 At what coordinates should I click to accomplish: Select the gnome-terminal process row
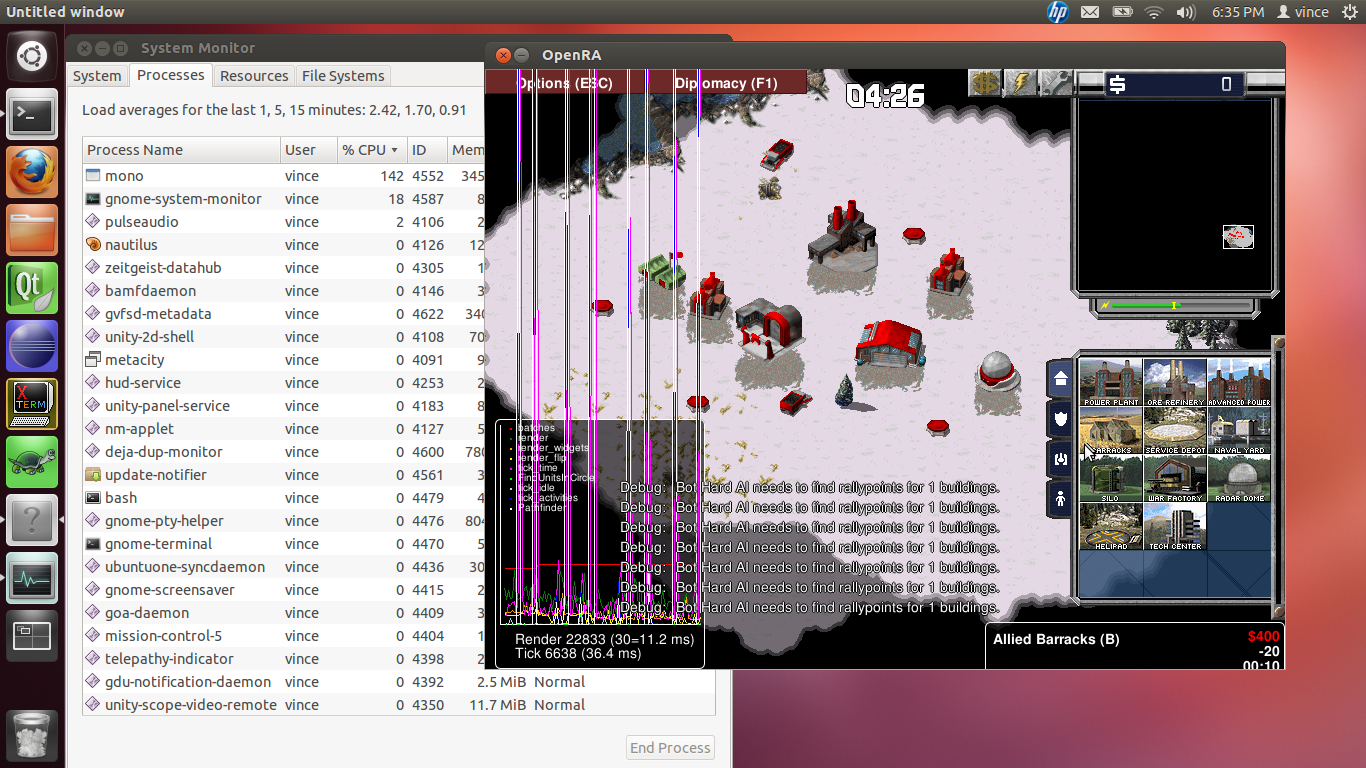(x=283, y=544)
